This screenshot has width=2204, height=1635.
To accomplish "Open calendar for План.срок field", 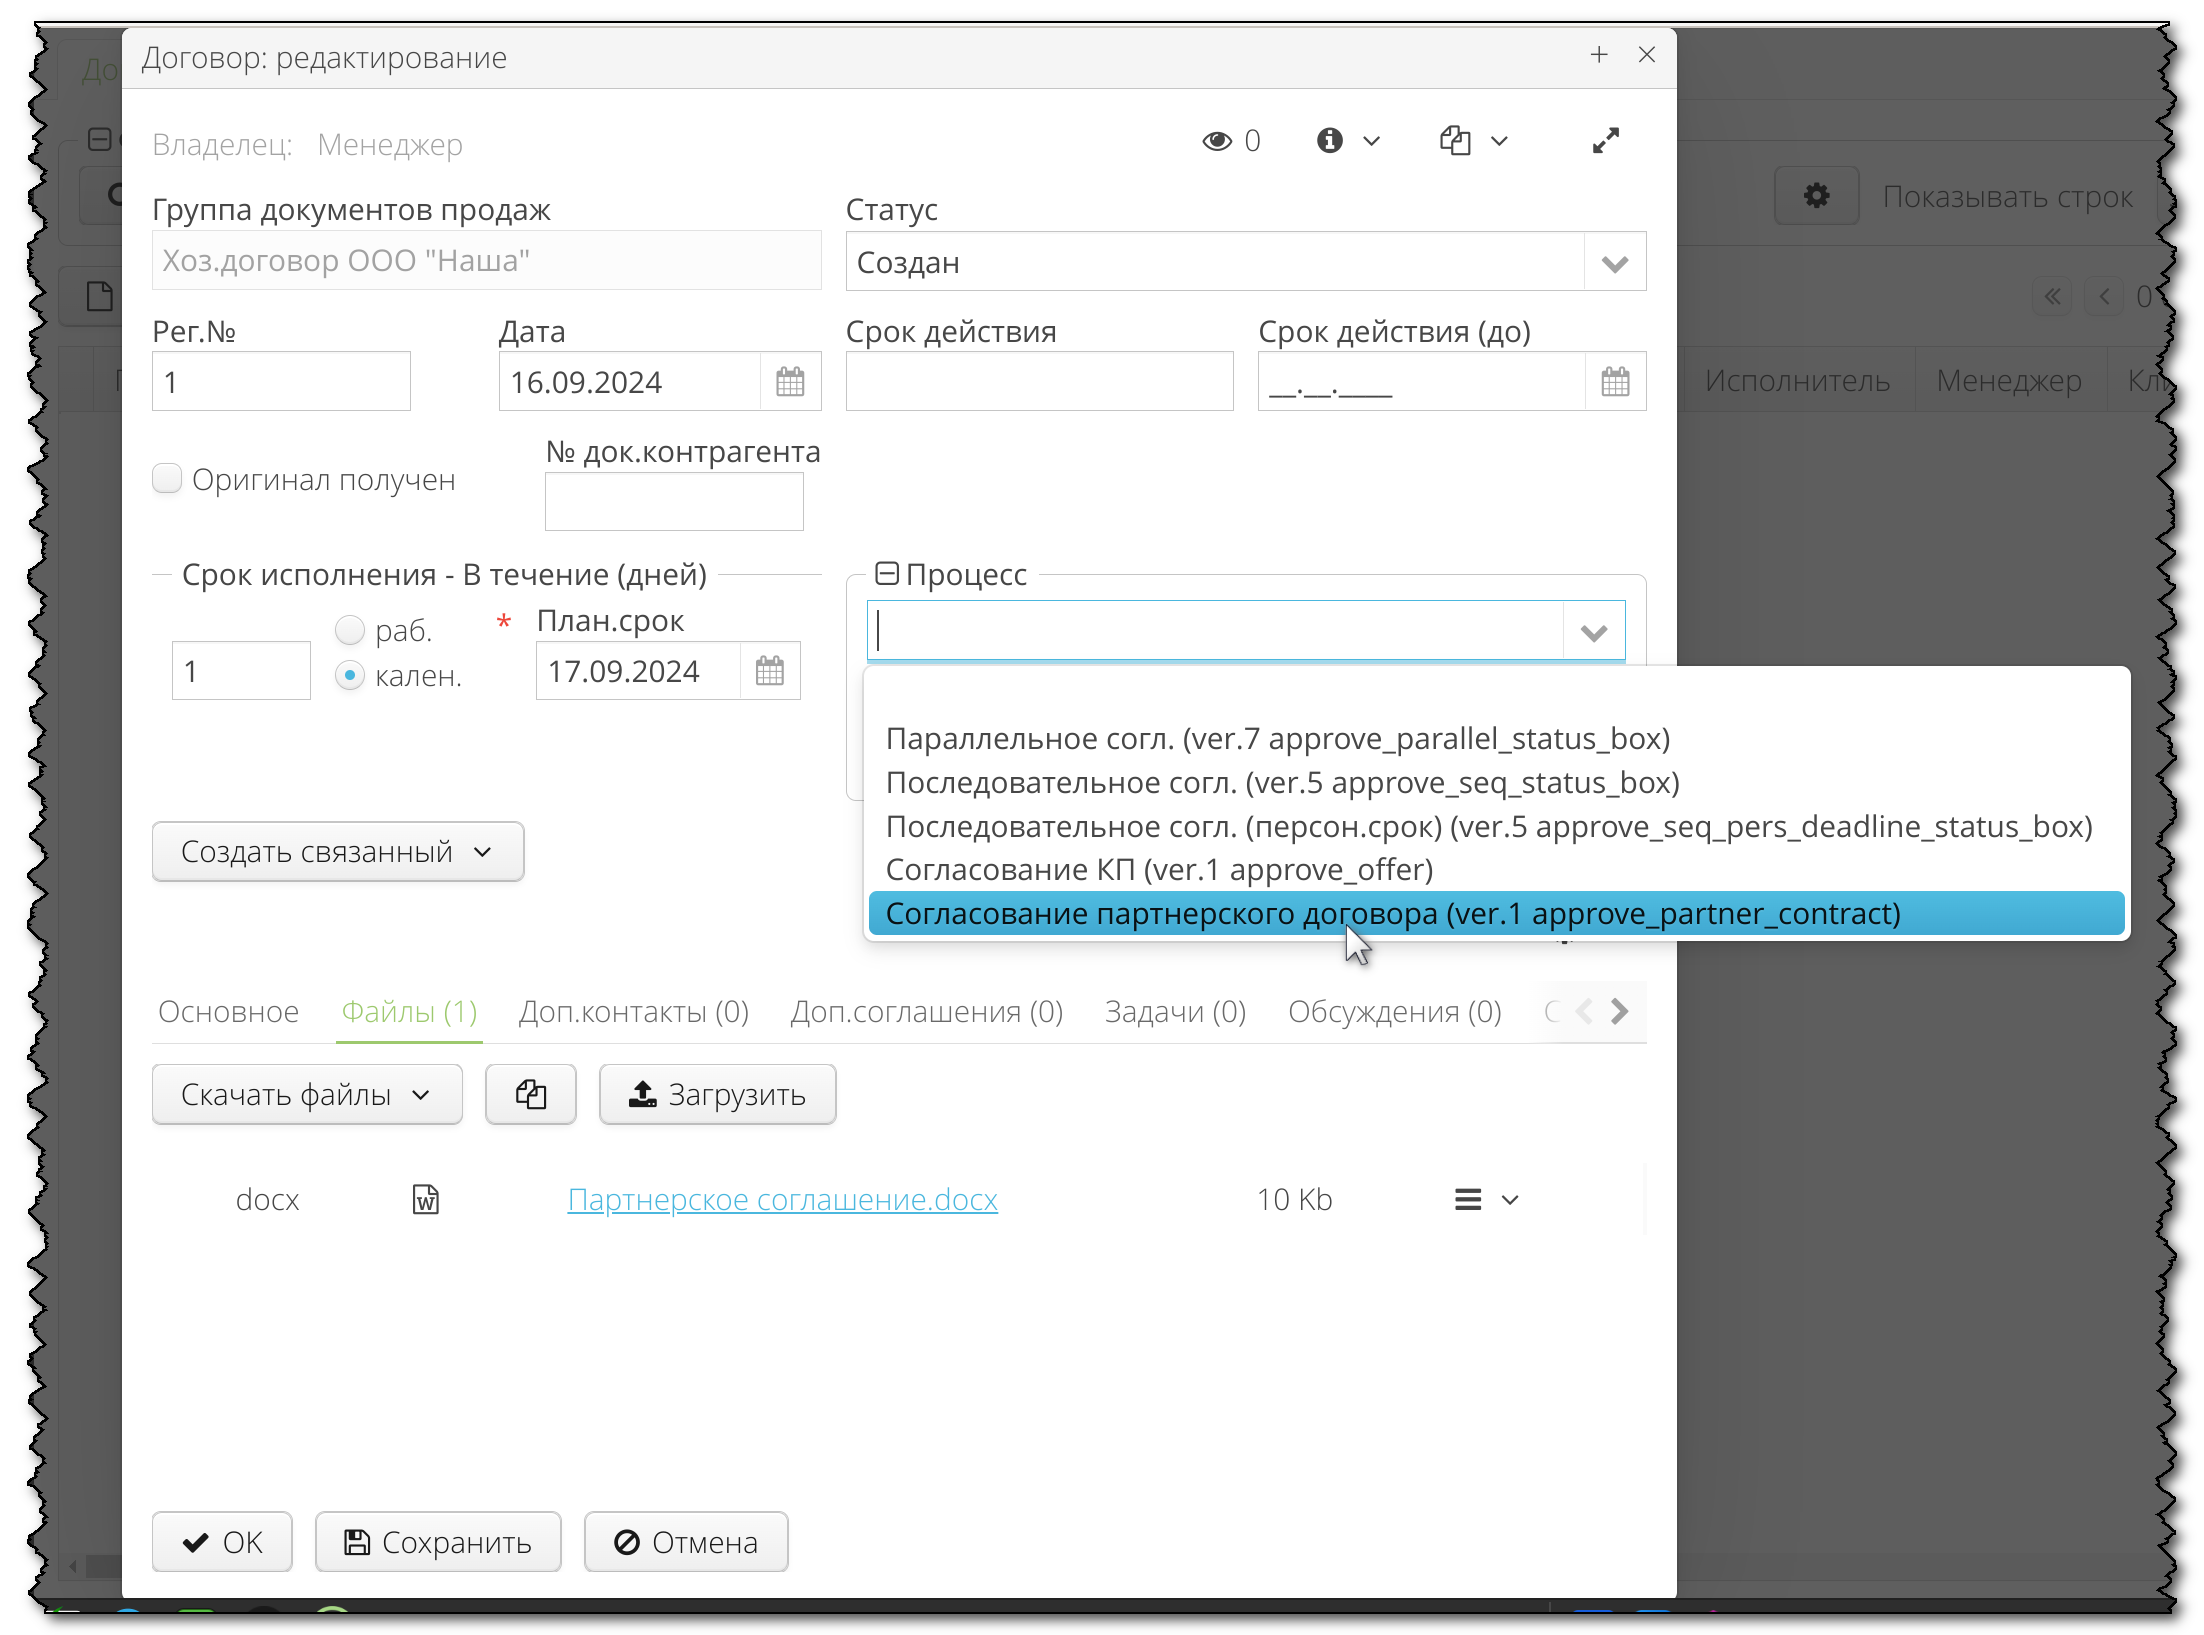I will [769, 671].
